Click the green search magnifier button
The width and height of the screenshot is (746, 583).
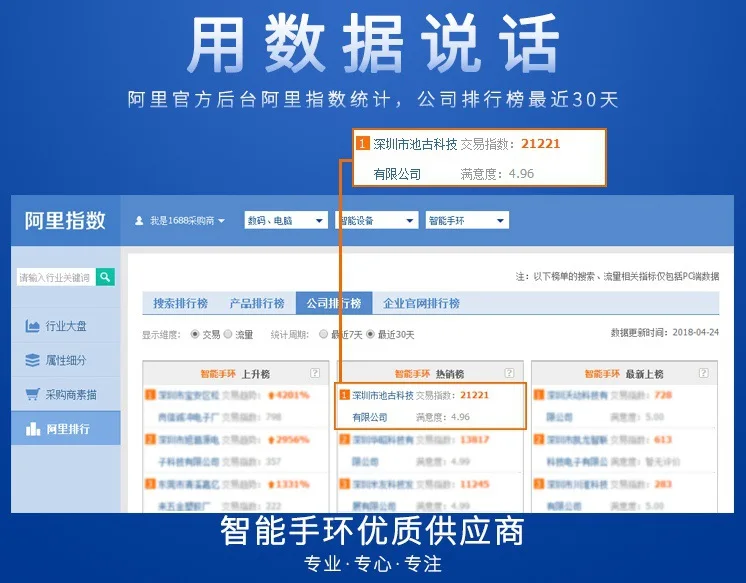(105, 277)
